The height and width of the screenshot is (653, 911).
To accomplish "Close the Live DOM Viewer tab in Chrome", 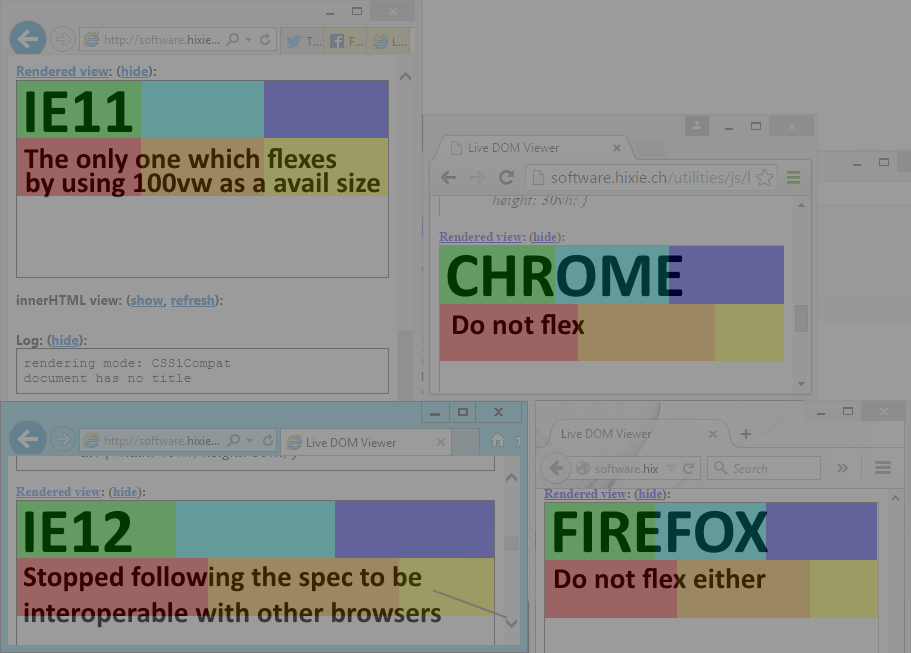I will pyautogui.click(x=617, y=148).
